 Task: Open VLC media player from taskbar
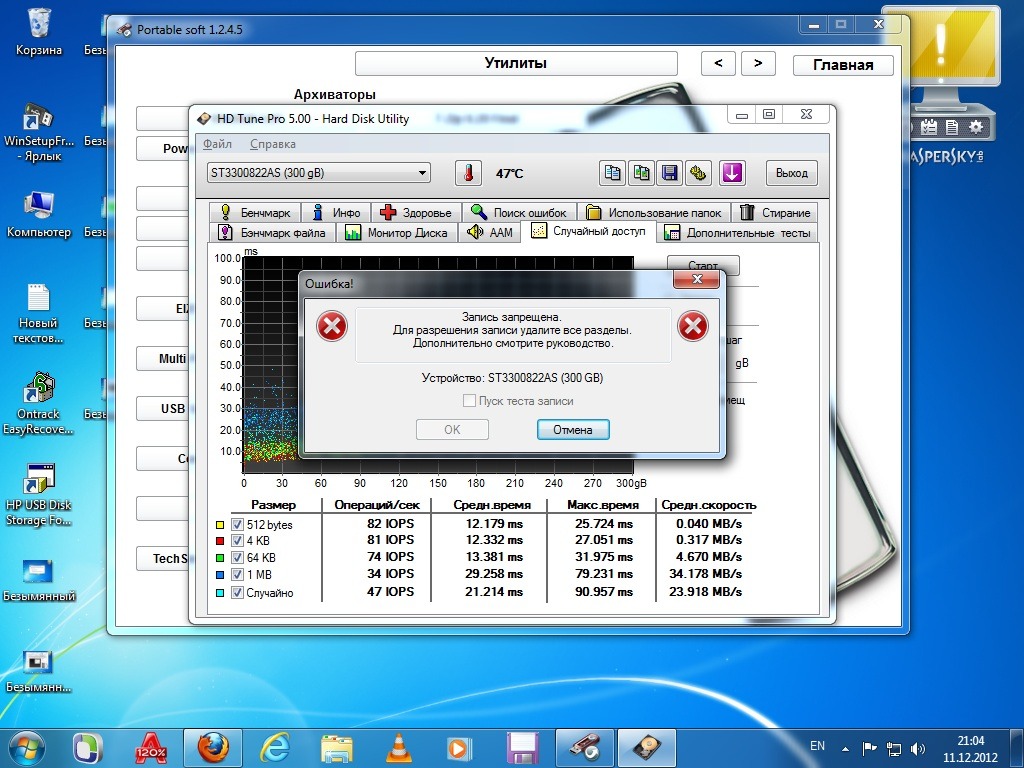click(399, 748)
